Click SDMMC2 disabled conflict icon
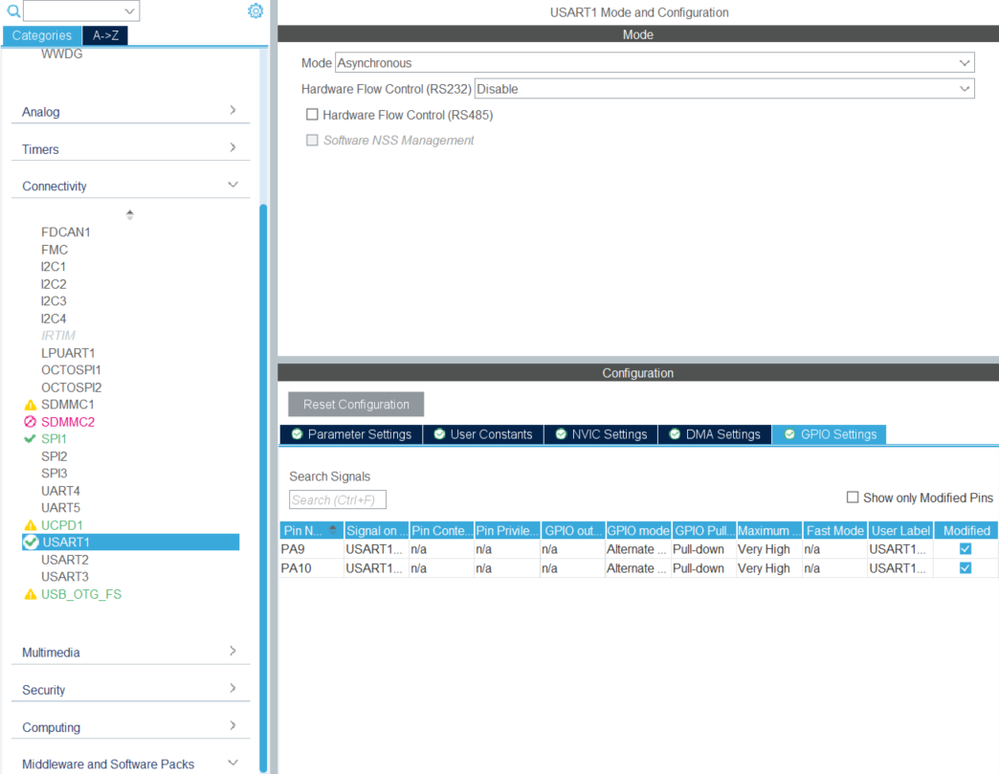999x774 pixels. (x=30, y=422)
